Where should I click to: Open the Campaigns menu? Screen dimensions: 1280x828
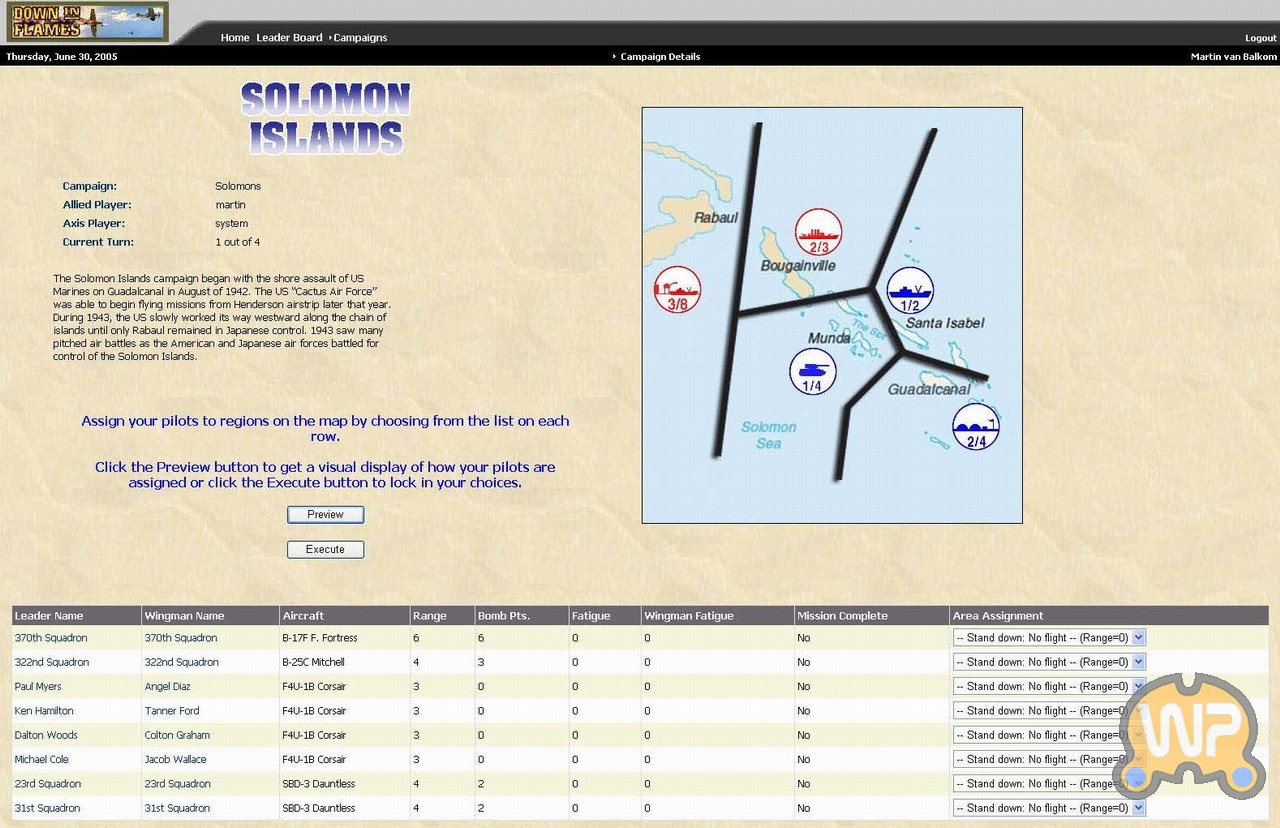(x=360, y=38)
